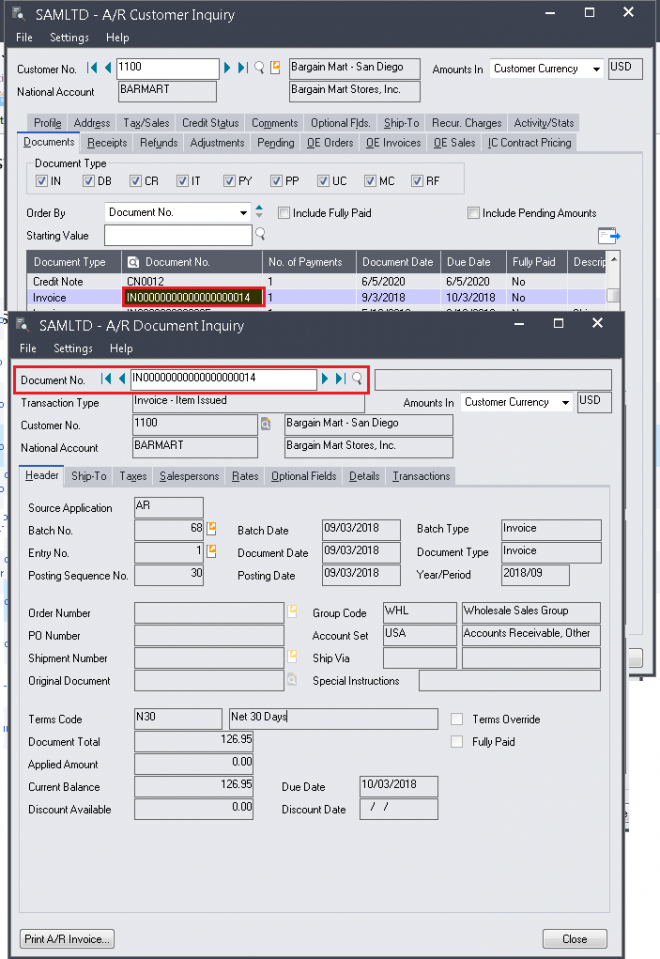Go to first customer record arrow
The width and height of the screenshot is (660, 959).
click(93, 68)
